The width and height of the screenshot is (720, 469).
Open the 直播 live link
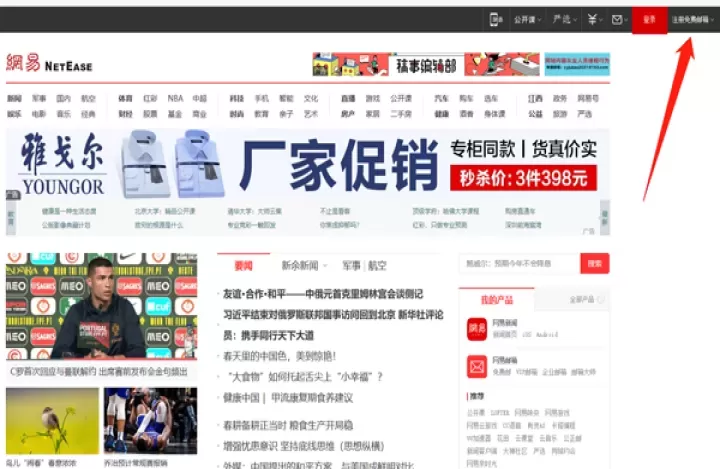[348, 98]
